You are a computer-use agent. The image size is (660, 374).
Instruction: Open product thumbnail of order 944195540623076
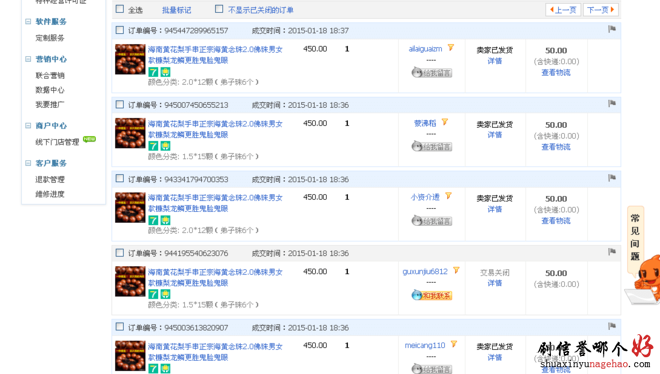[130, 281]
